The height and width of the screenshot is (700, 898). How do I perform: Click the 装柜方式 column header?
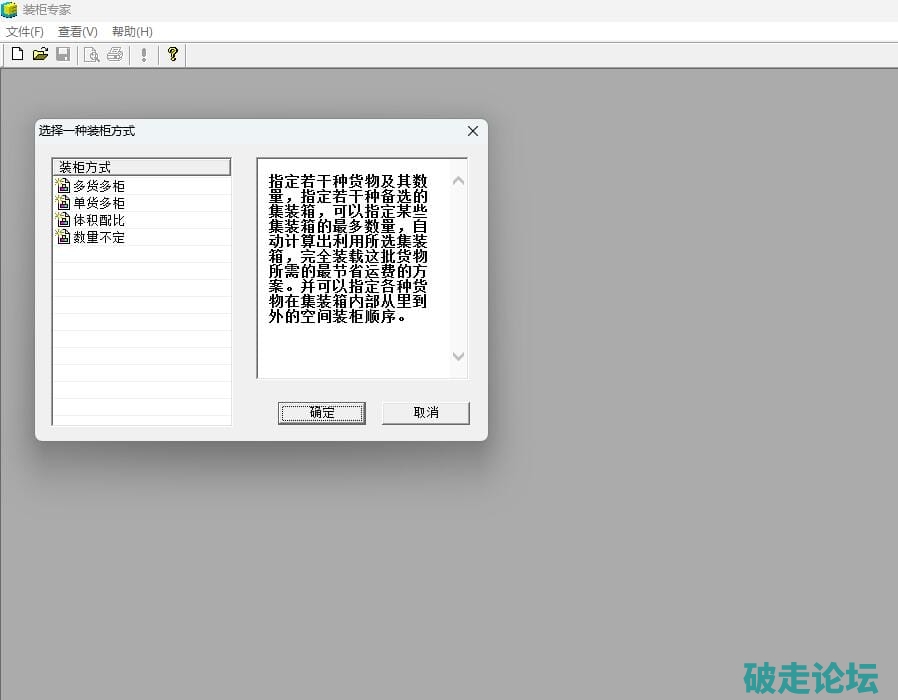click(141, 167)
